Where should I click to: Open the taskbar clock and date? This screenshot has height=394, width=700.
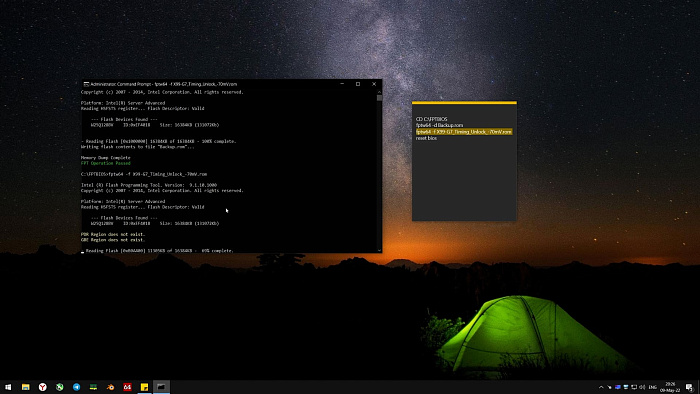point(670,387)
